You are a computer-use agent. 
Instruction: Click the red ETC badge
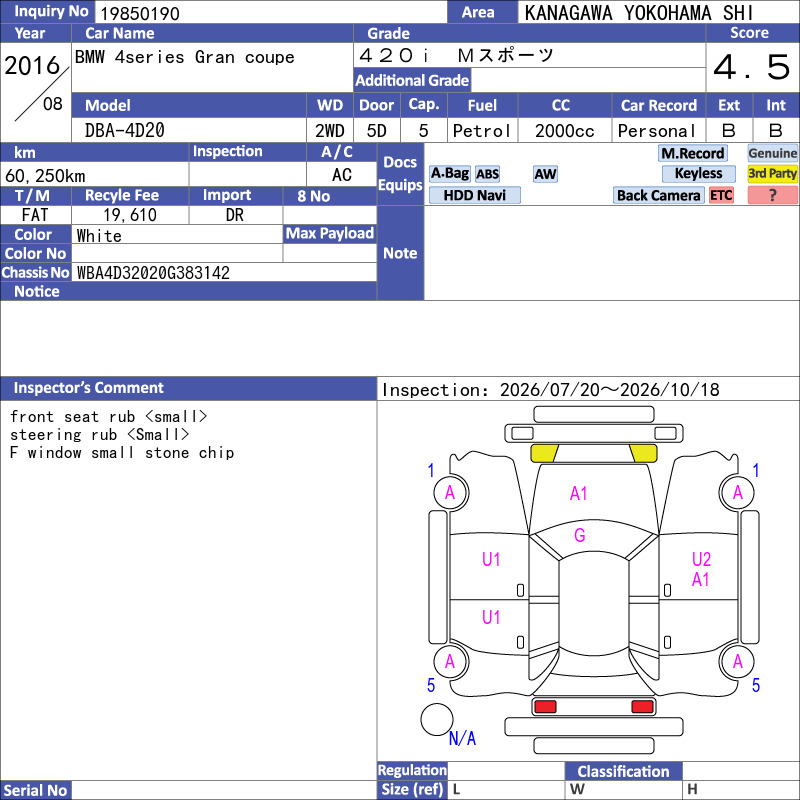point(721,195)
